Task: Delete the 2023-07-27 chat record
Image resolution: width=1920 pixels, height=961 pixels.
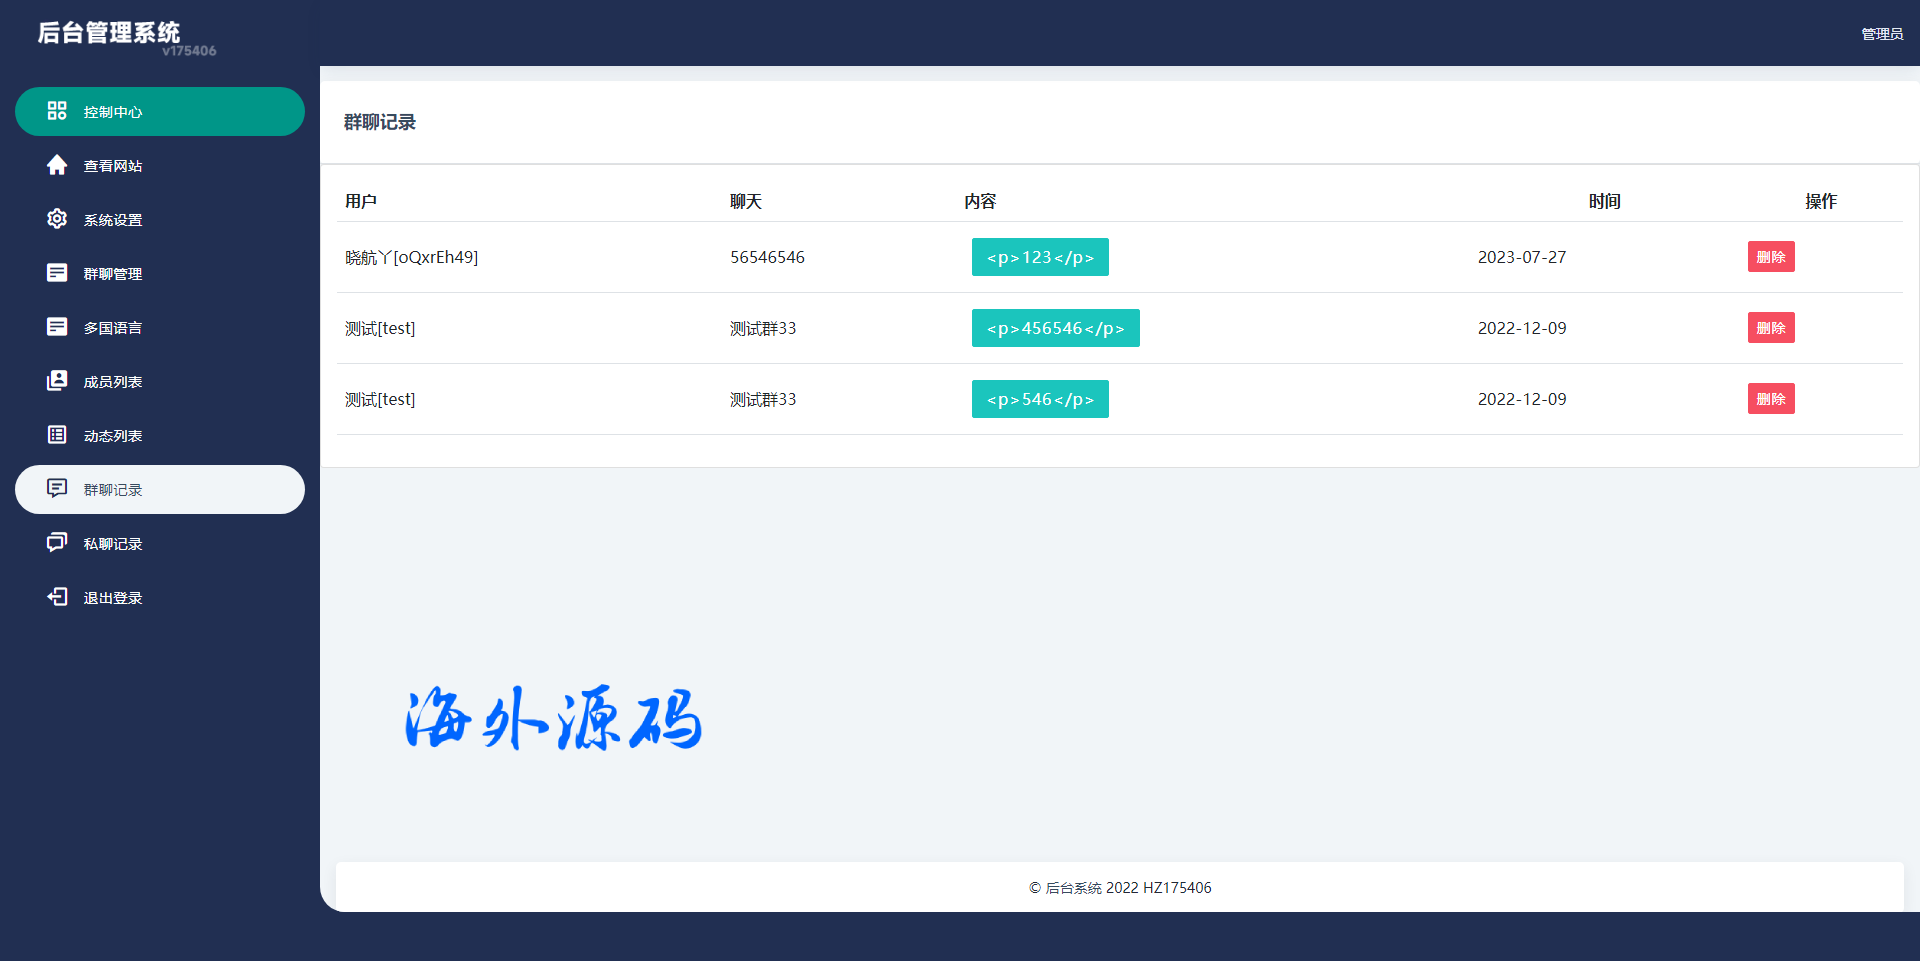Action: click(1770, 257)
